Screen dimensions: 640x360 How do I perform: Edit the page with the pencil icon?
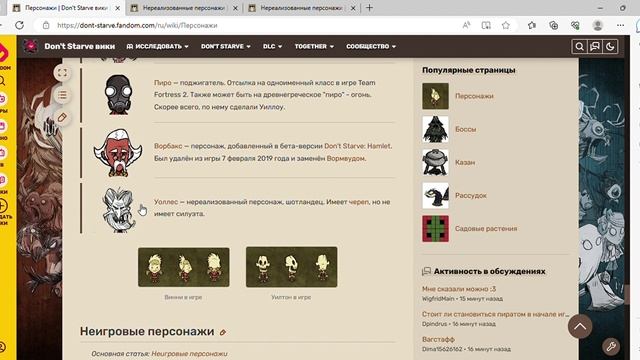pos(62,118)
